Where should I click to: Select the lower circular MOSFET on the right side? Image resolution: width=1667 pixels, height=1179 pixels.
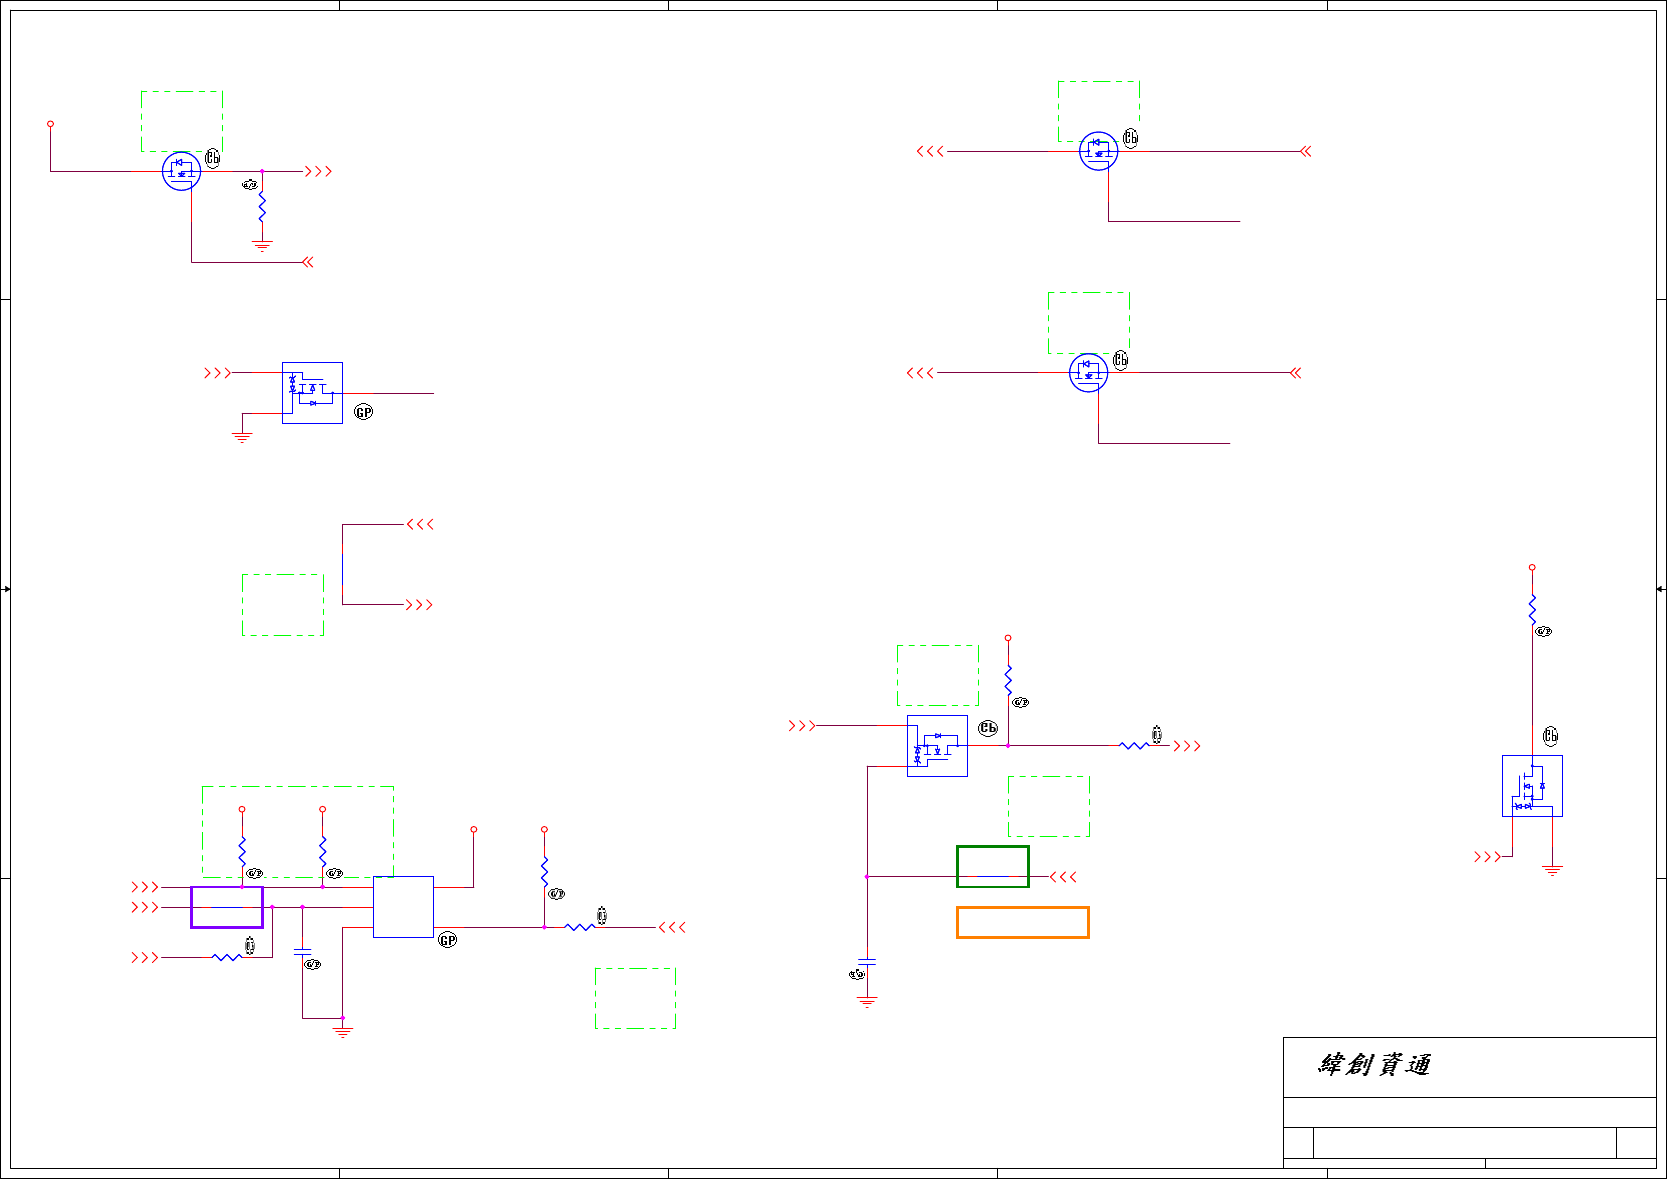coord(1089,373)
